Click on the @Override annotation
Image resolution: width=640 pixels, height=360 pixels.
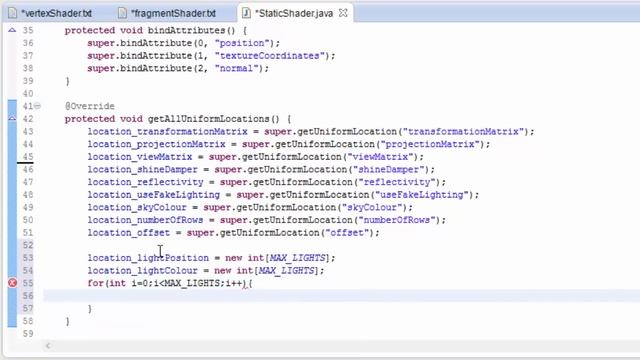(x=90, y=106)
